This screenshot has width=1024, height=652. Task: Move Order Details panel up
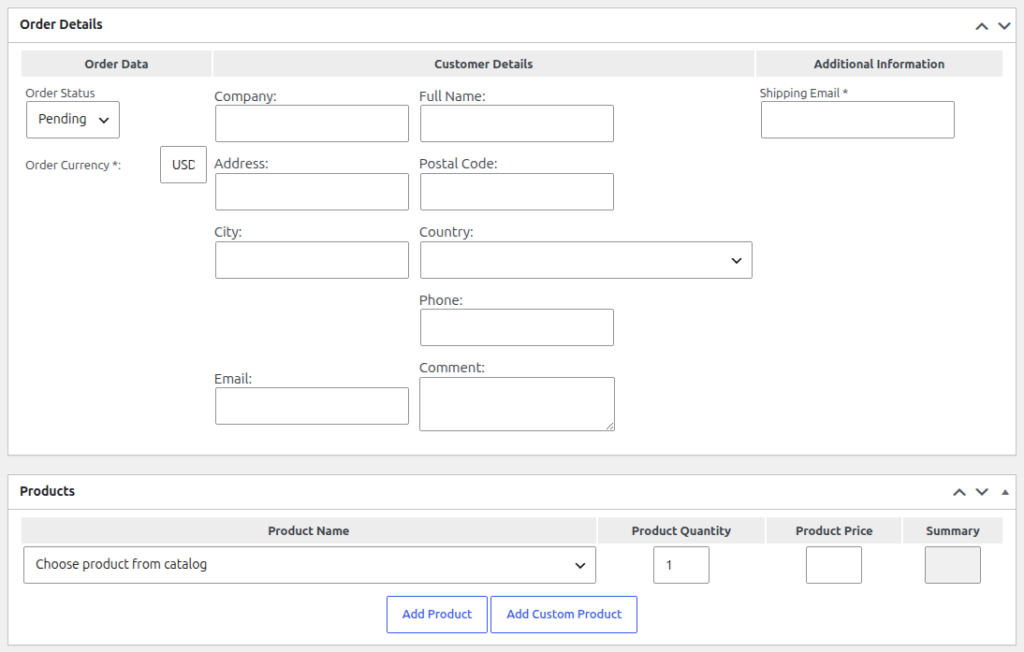tap(982, 26)
